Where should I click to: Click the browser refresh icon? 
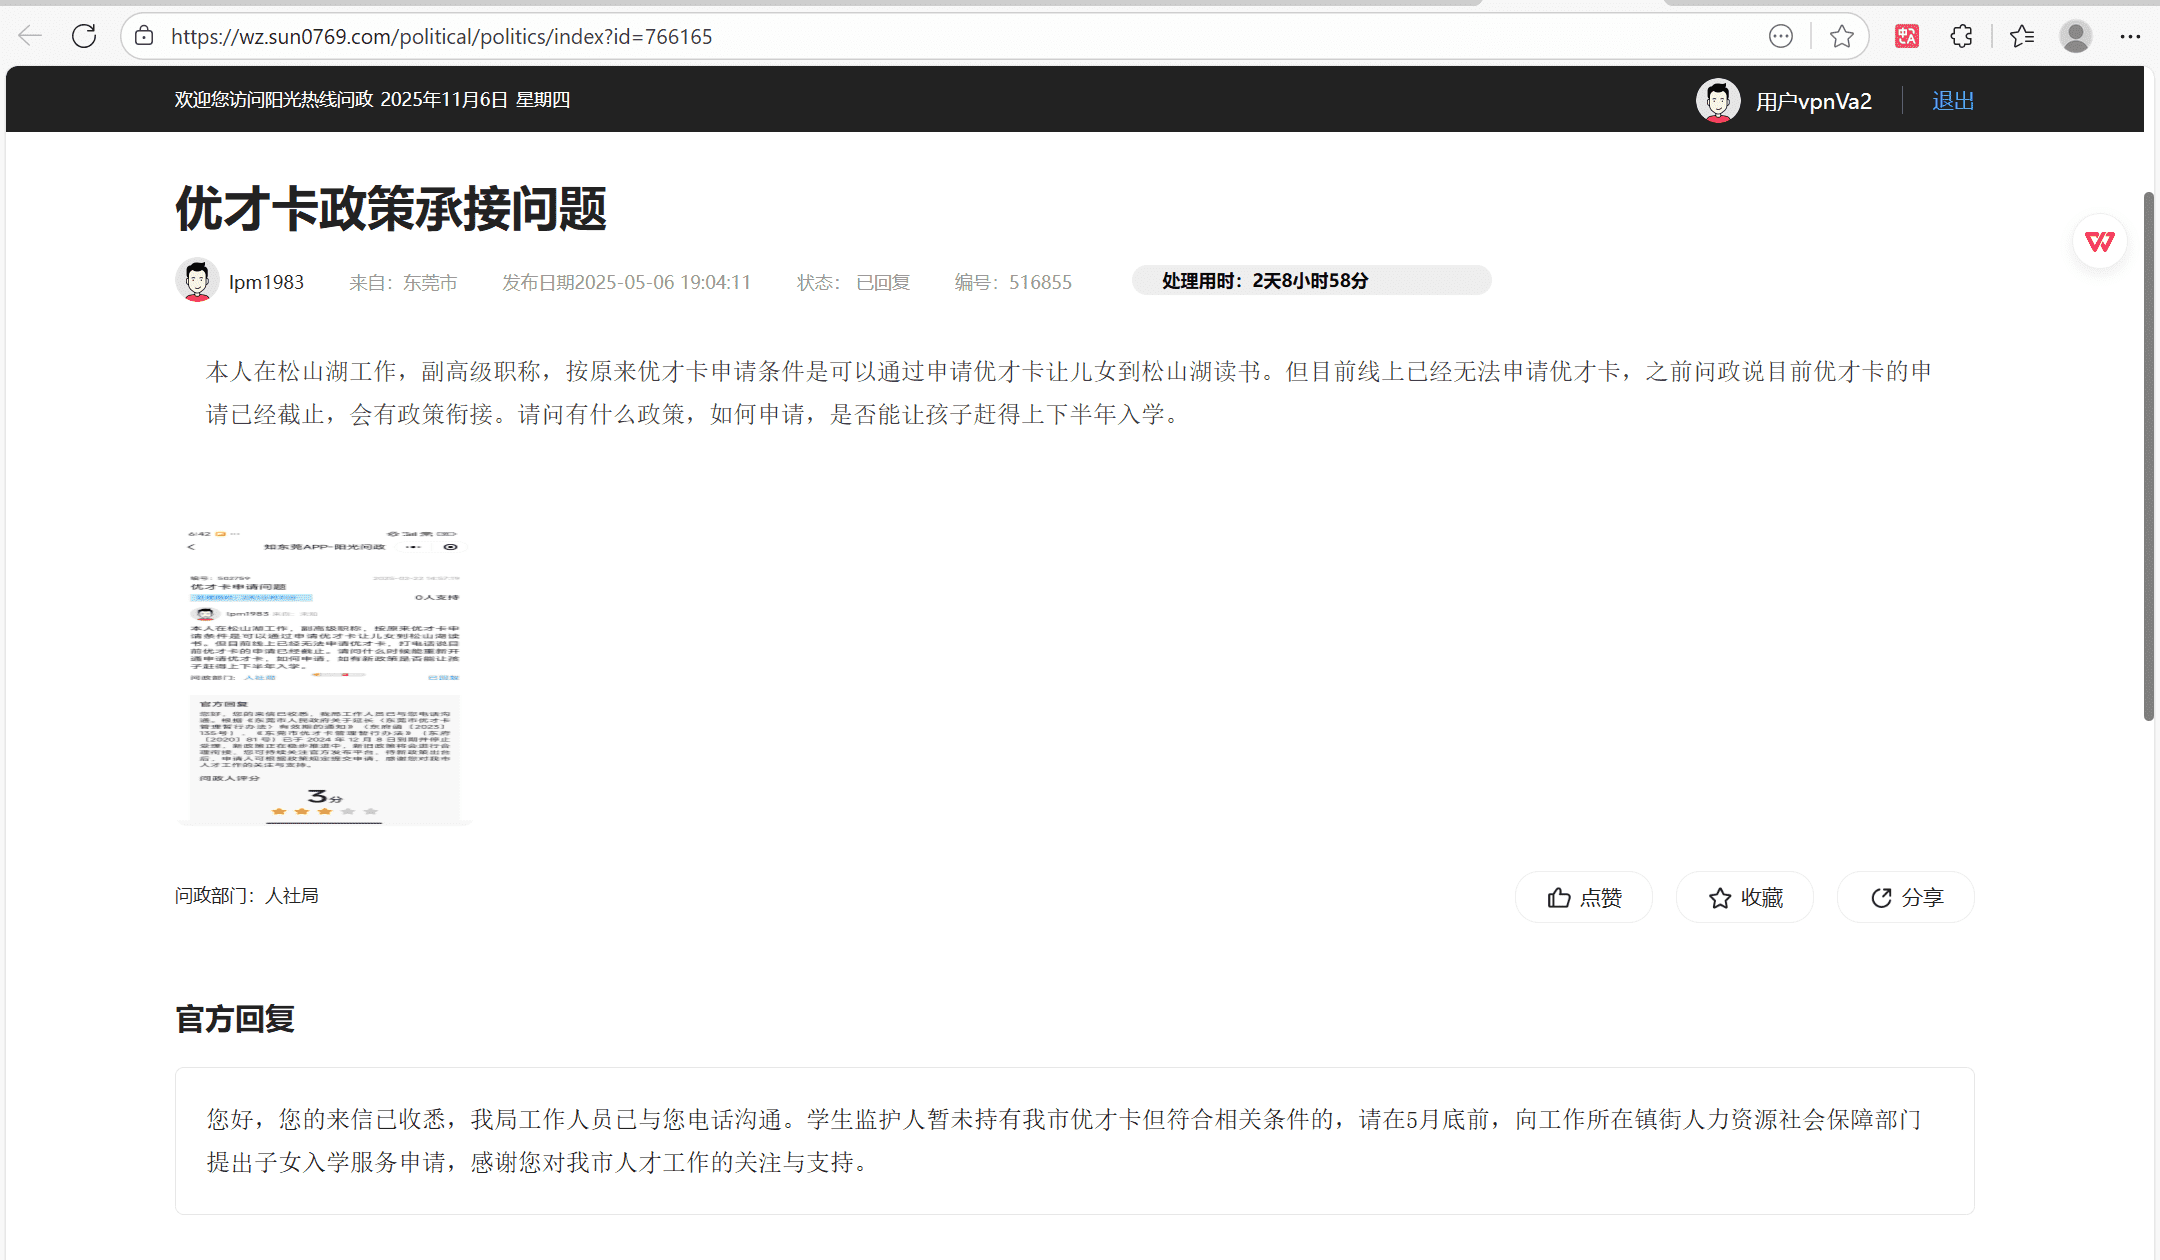84,36
